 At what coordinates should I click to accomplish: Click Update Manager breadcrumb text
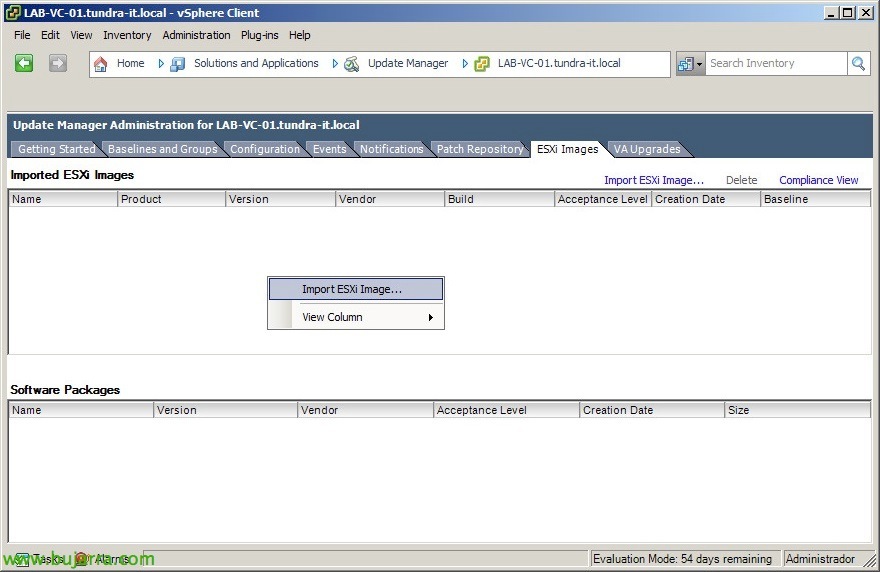408,63
